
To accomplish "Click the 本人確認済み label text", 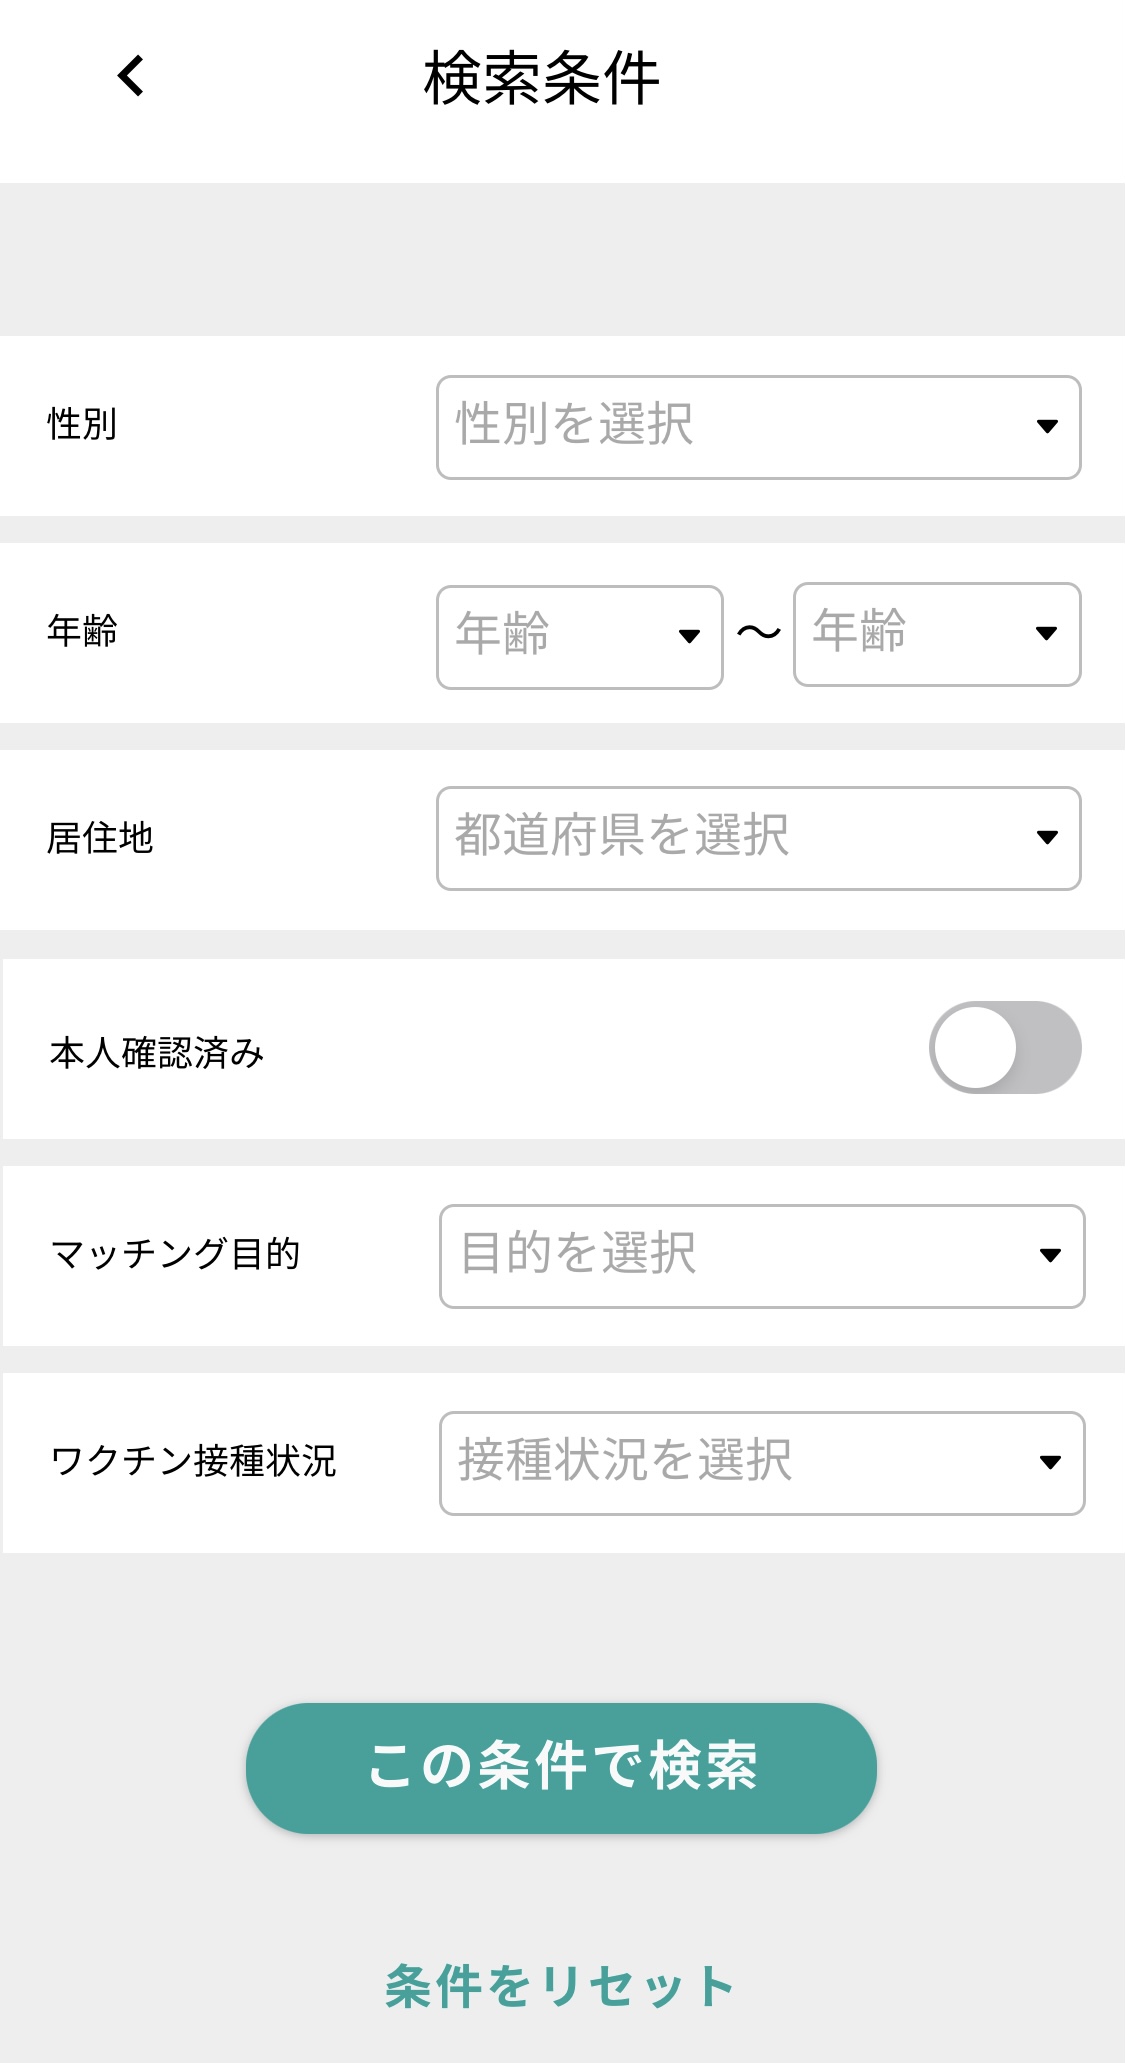I will [157, 1053].
